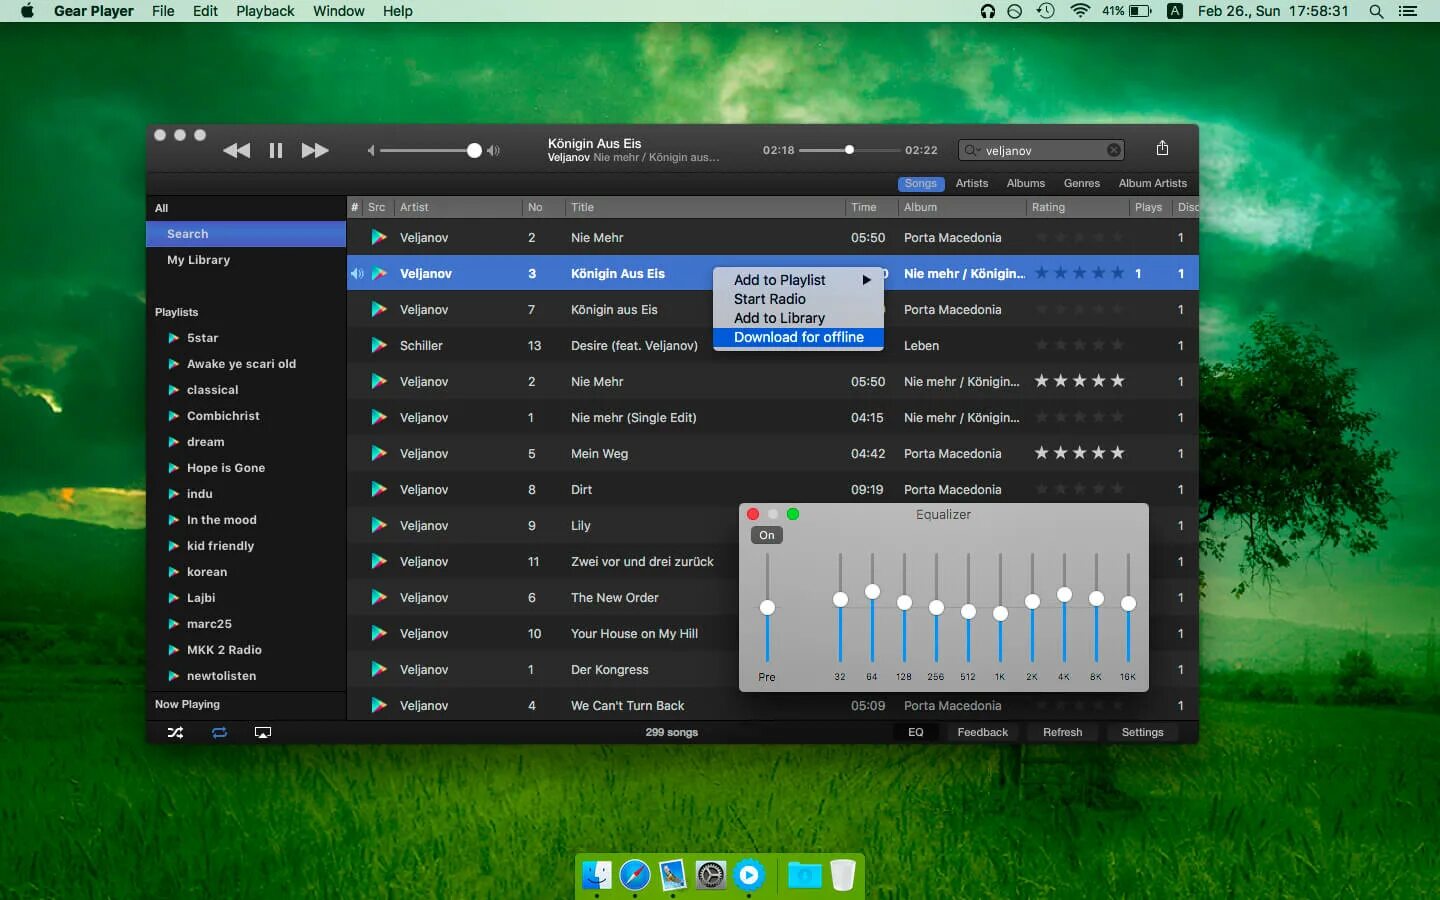This screenshot has height=900, width=1440.
Task: Open the Awake ye scari old playlist
Action: click(241, 364)
